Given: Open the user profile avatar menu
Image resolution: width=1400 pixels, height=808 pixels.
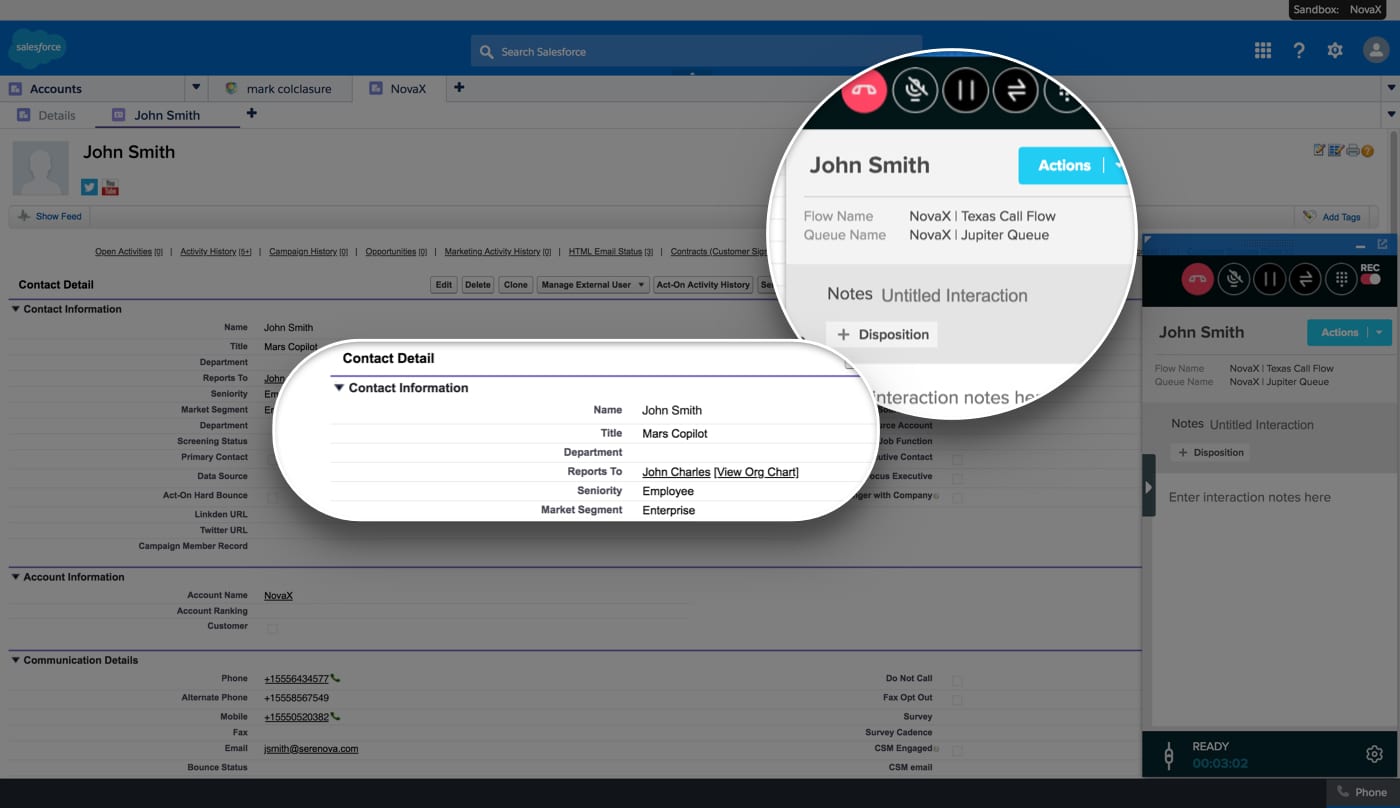Looking at the screenshot, I should [x=1375, y=50].
